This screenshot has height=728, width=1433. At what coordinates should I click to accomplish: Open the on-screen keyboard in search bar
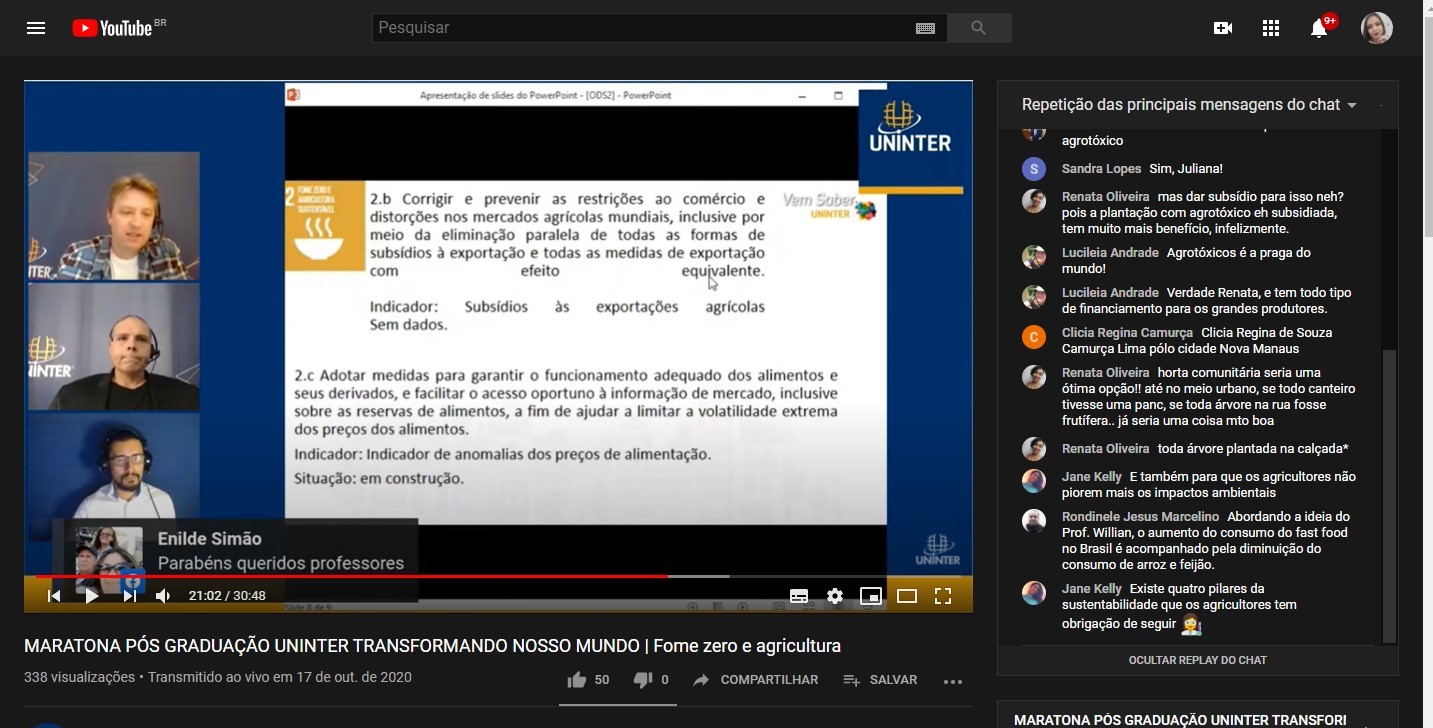coord(925,28)
